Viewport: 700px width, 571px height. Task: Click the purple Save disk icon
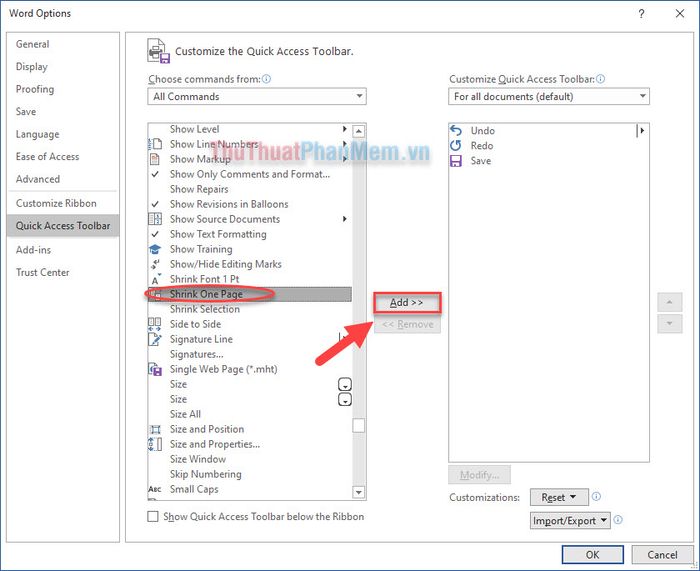tap(456, 161)
